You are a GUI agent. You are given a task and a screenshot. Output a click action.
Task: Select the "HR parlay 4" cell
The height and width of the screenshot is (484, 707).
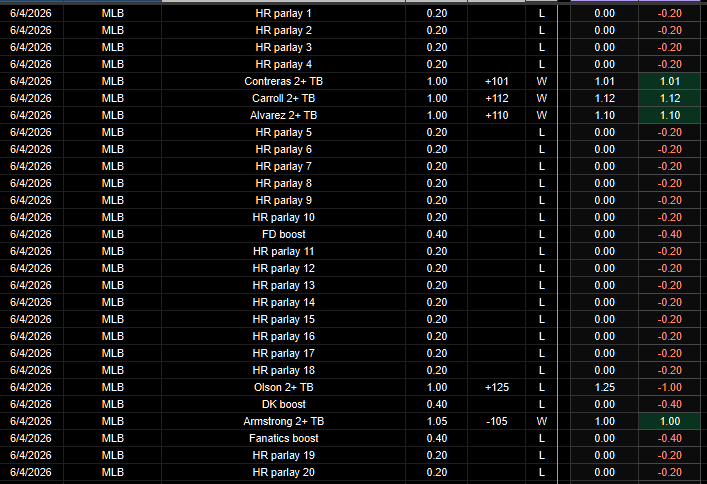[x=283, y=65]
